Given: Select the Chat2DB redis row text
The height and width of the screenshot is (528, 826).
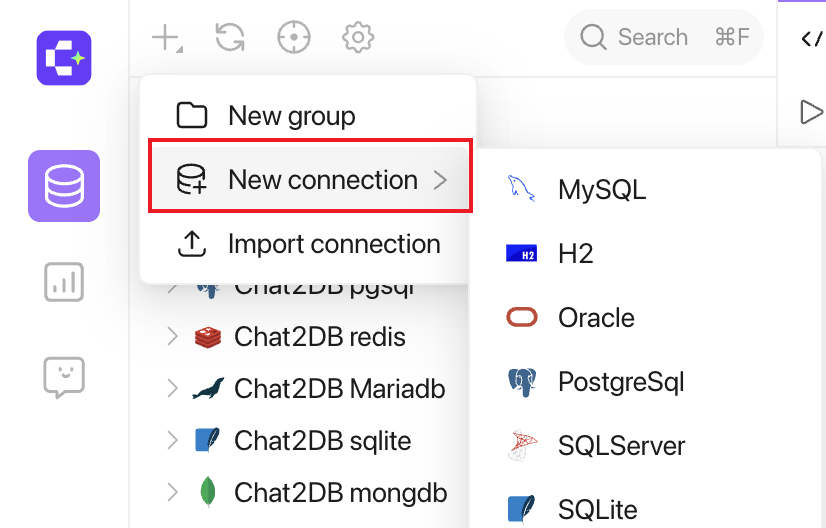Looking at the screenshot, I should coord(320,337).
